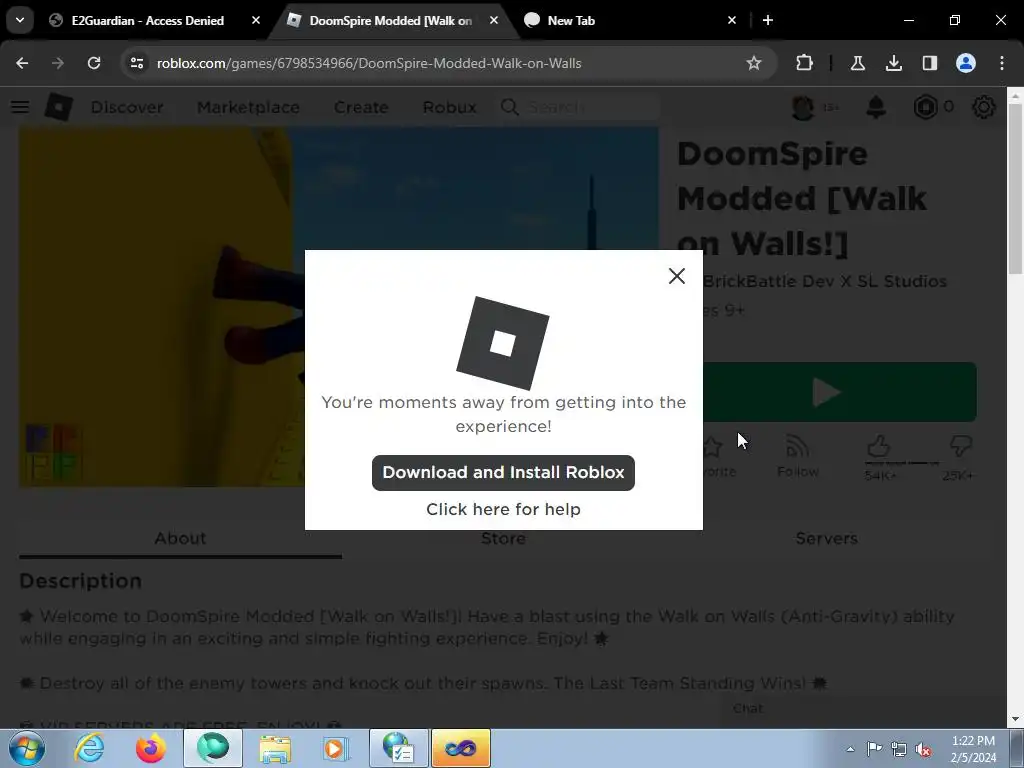The image size is (1024, 768).
Task: Bookmark this page with the star icon
Action: tap(754, 63)
